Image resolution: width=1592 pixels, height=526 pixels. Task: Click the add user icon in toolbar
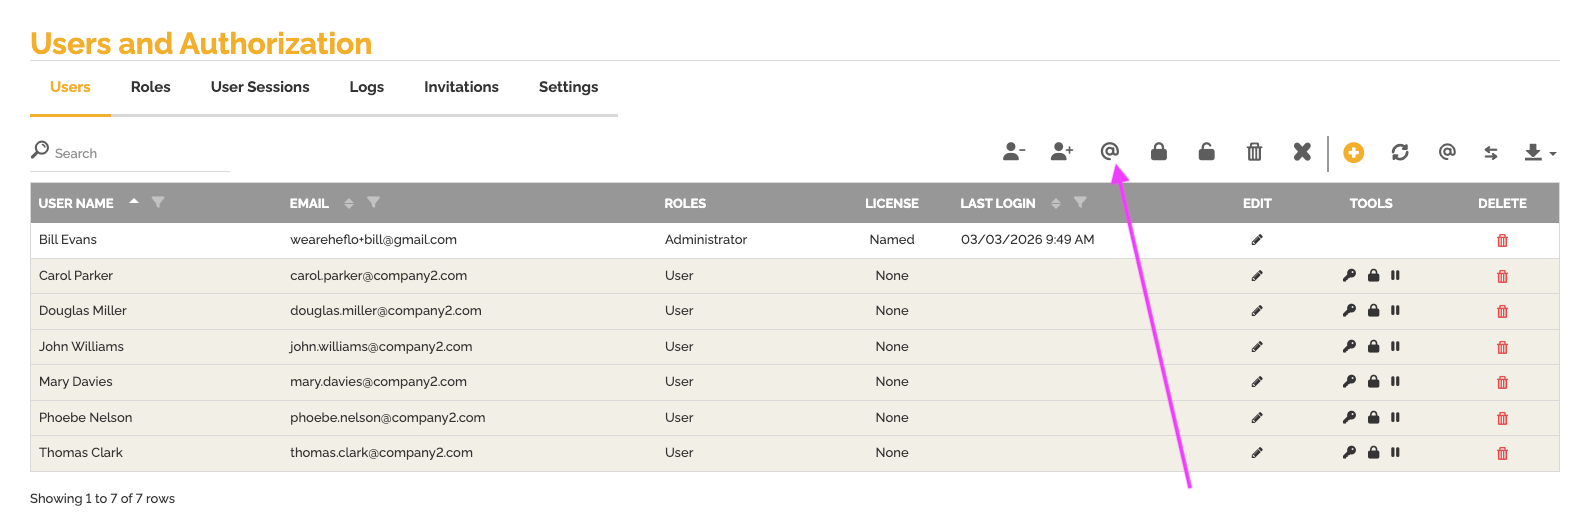[x=1061, y=152]
